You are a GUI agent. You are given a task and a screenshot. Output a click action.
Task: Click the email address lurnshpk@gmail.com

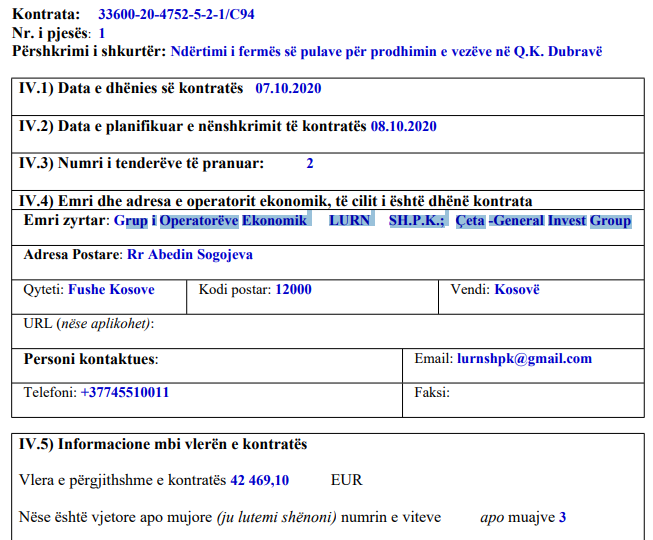click(523, 358)
